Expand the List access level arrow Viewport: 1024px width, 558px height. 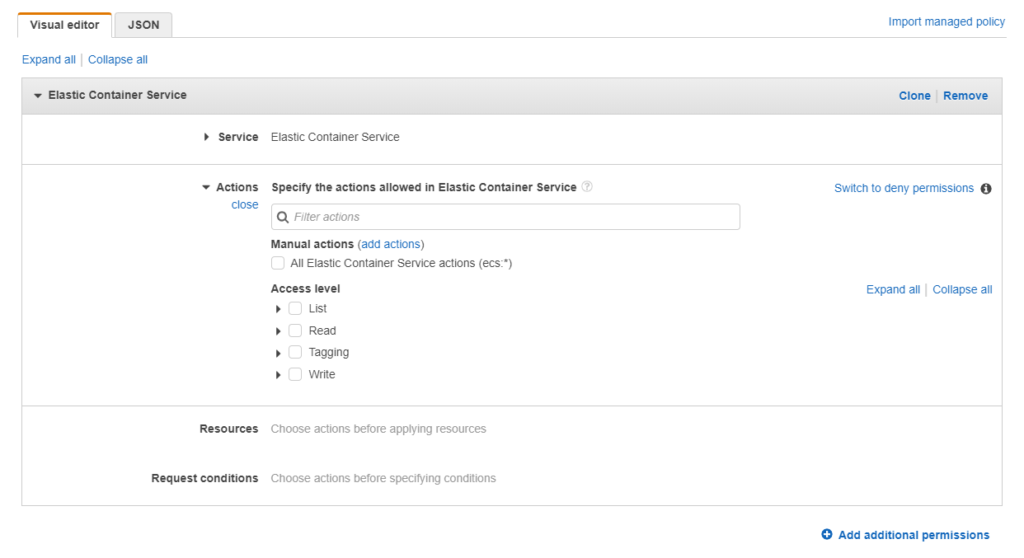pyautogui.click(x=279, y=309)
